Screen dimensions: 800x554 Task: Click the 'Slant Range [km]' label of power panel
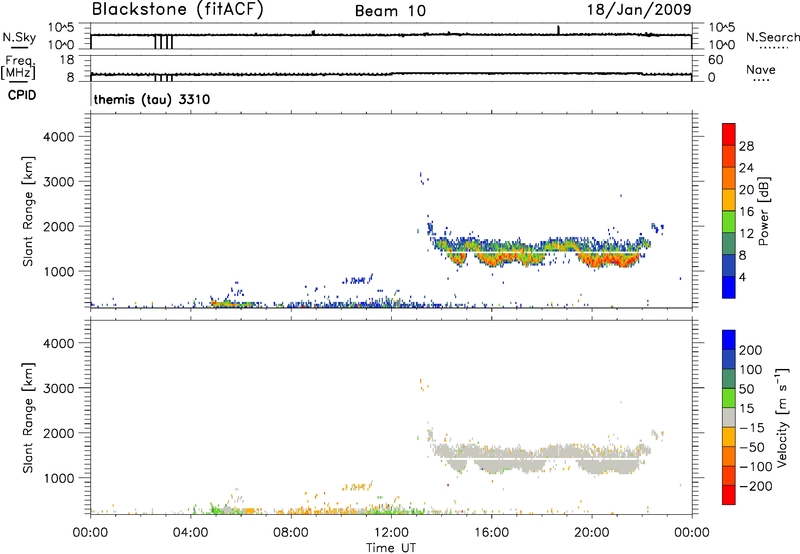(28, 211)
